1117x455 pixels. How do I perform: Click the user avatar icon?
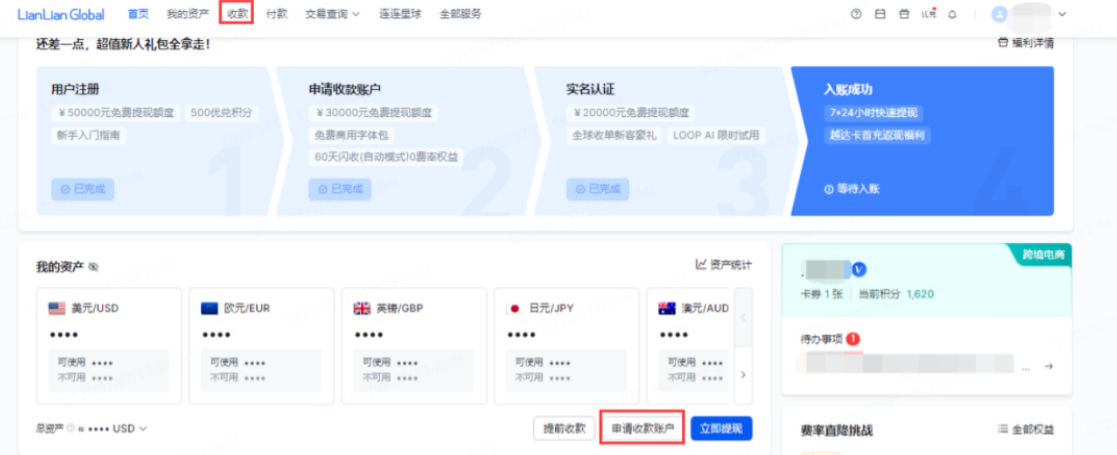(x=999, y=14)
